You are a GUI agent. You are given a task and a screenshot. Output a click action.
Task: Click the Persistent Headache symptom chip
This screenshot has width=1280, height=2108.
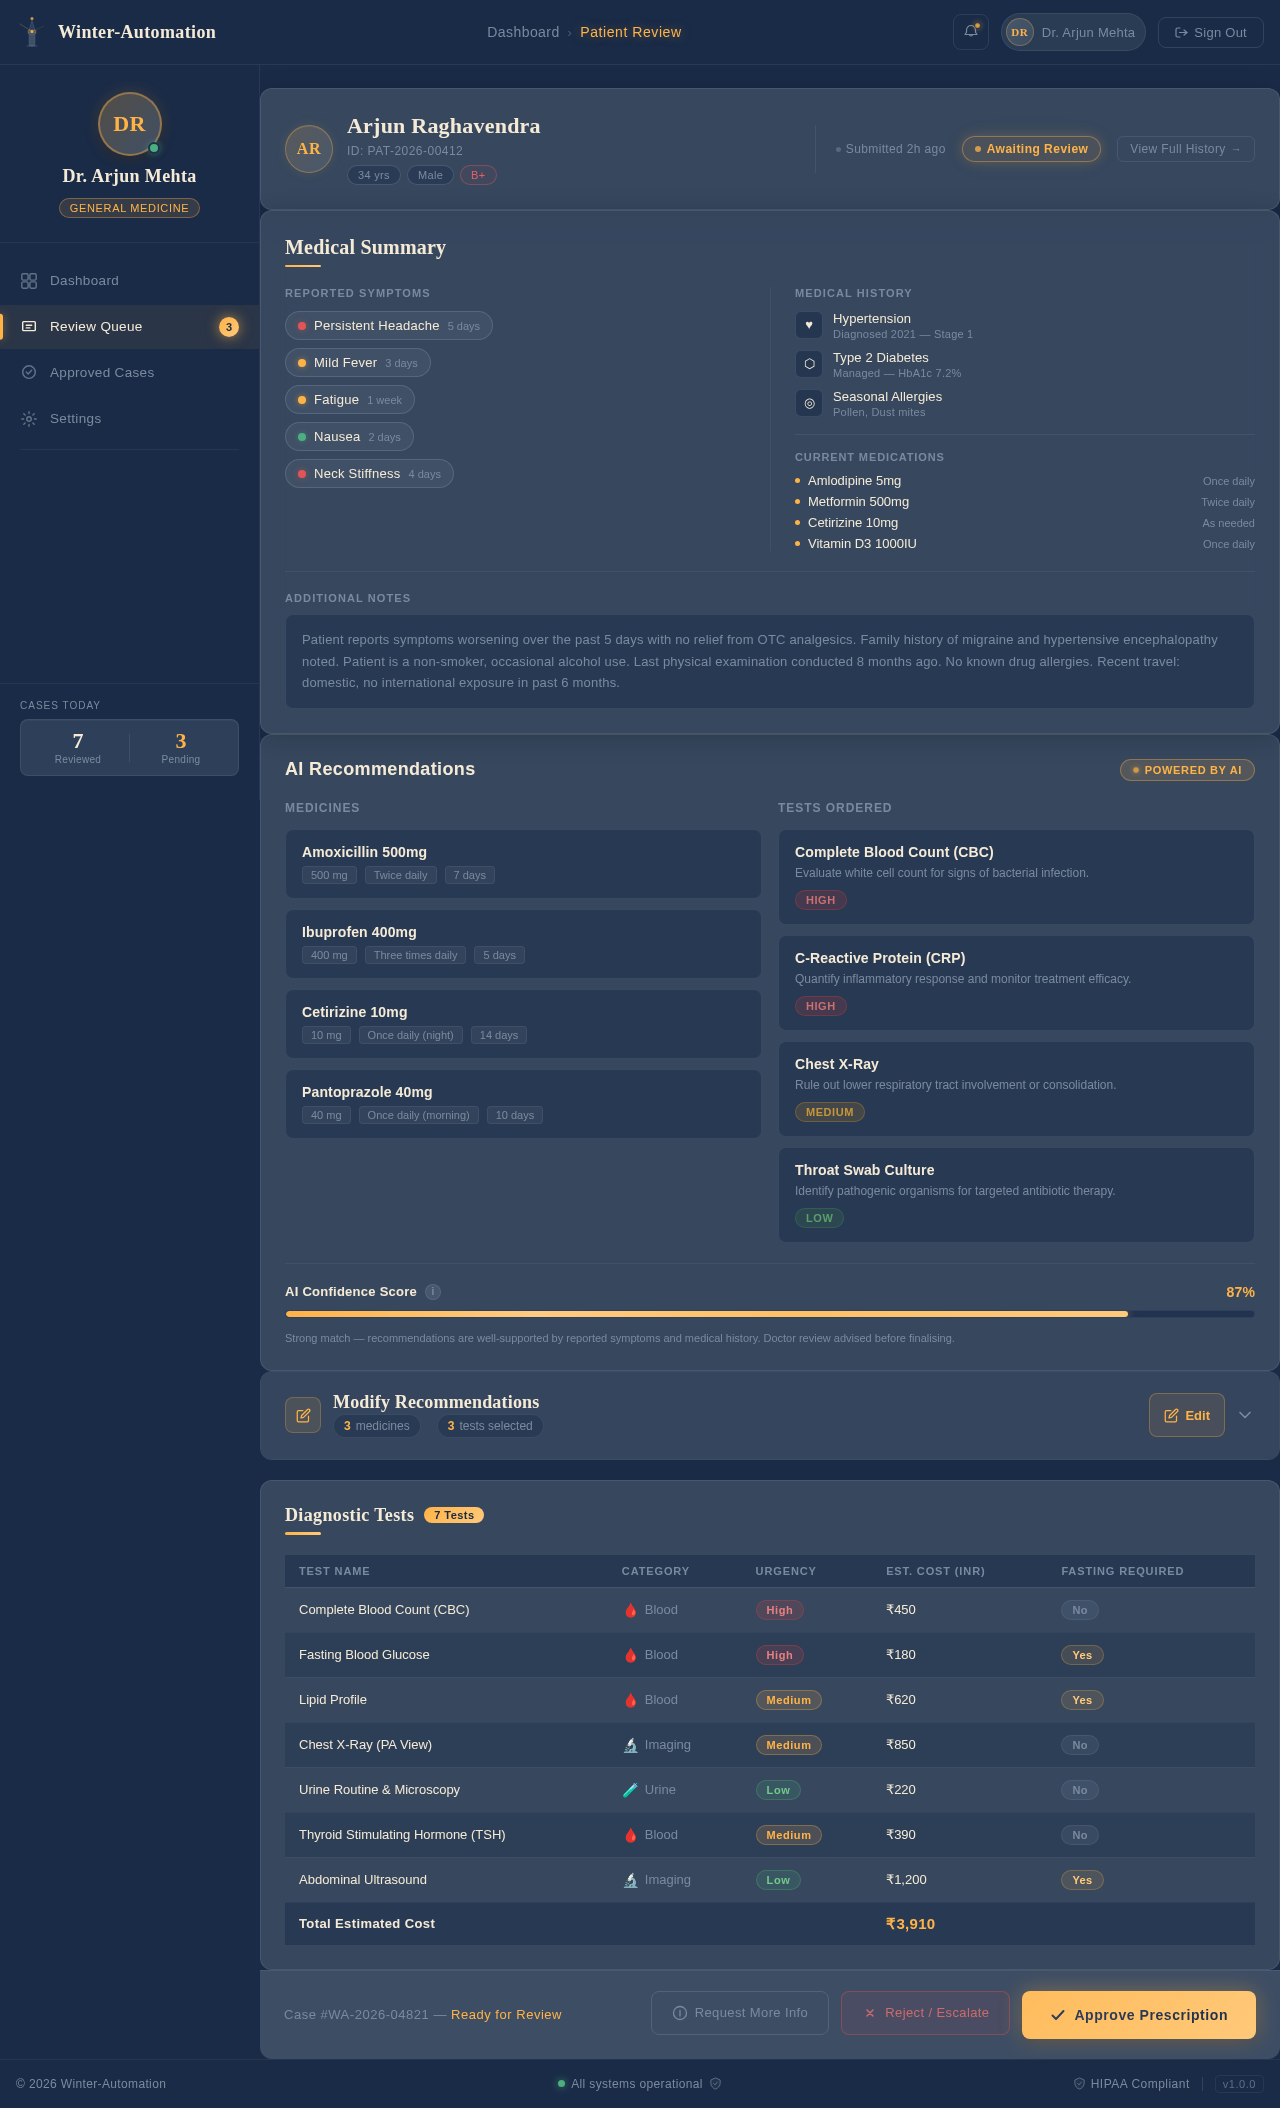[x=389, y=326]
